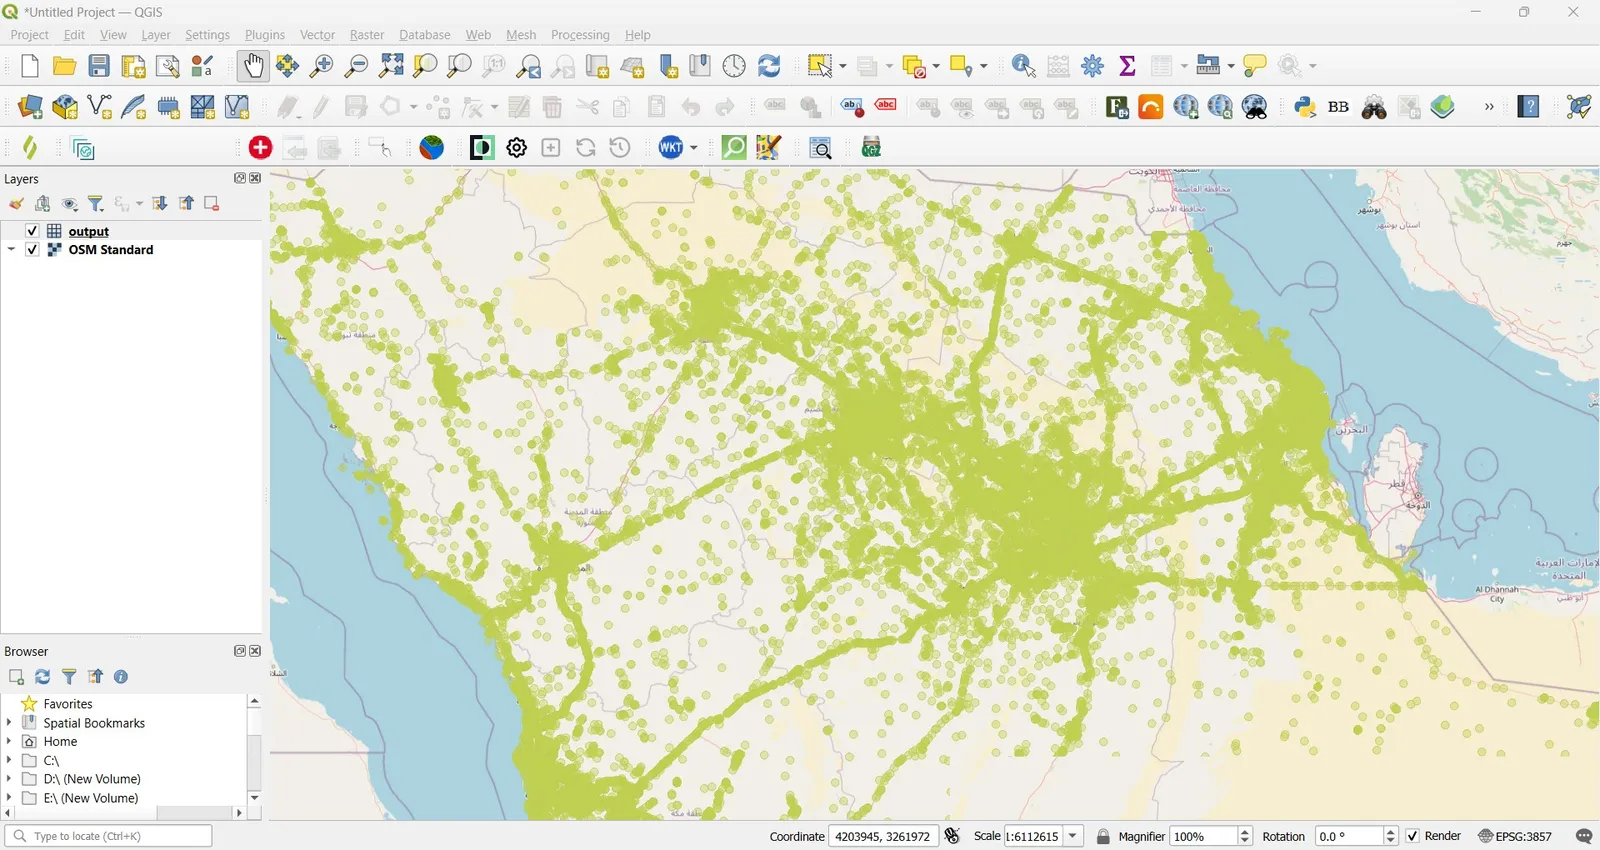Image resolution: width=1600 pixels, height=850 pixels.
Task: Create a new project with toolbar icon
Action: click(30, 66)
